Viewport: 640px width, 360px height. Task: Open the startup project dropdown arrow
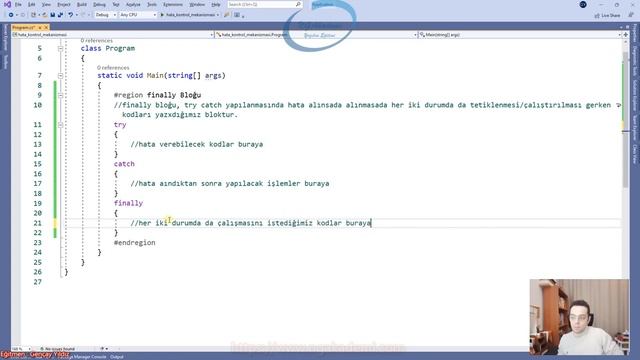pyautogui.click(x=218, y=15)
